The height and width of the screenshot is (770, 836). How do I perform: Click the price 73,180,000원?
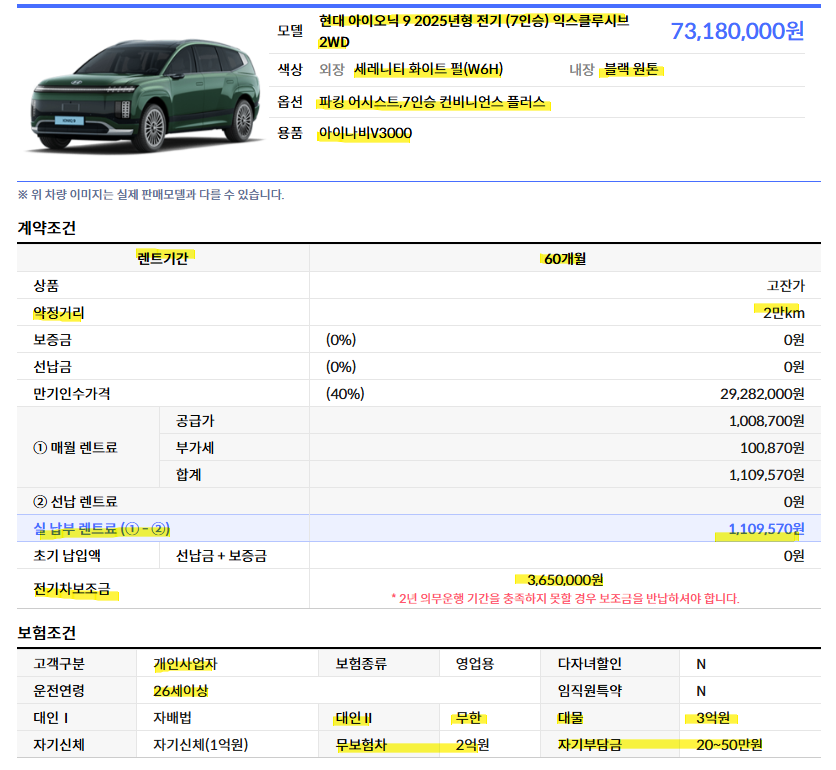click(737, 31)
